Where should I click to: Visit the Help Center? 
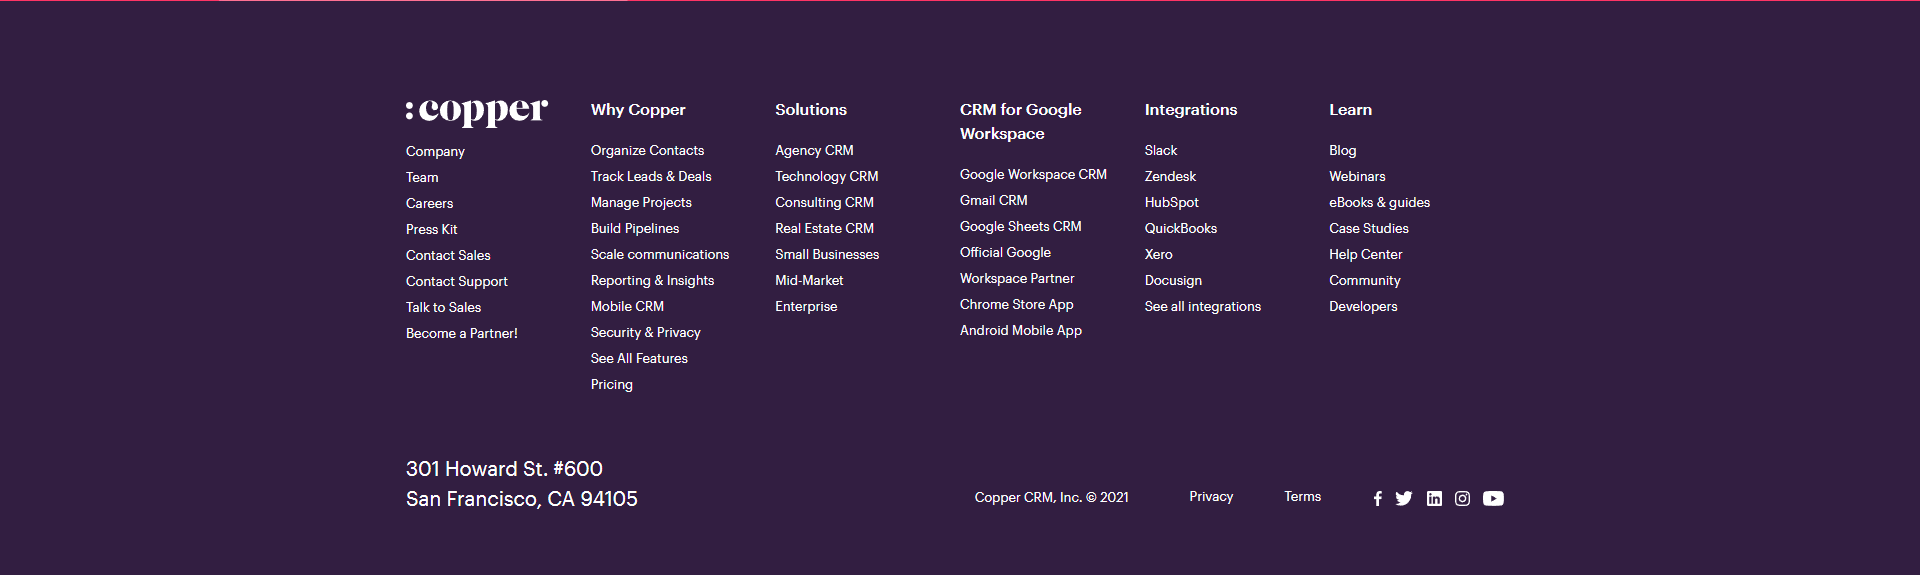coord(1365,254)
